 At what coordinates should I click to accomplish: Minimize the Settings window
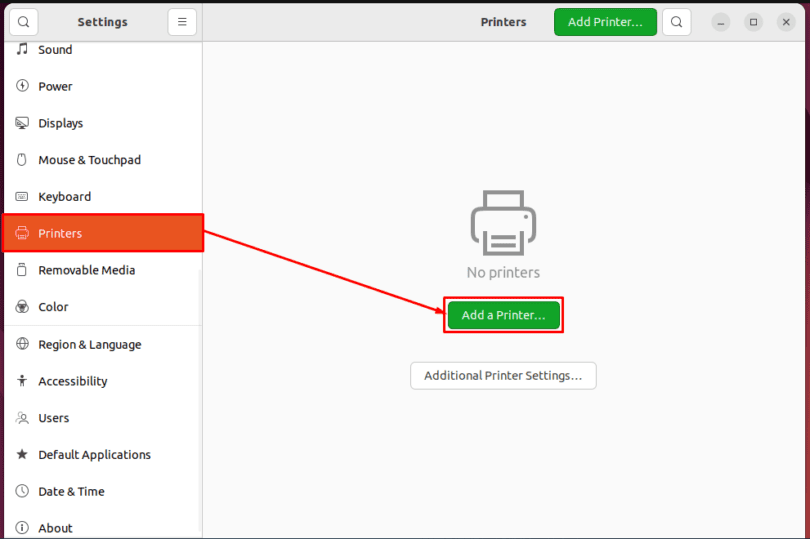[x=721, y=22]
